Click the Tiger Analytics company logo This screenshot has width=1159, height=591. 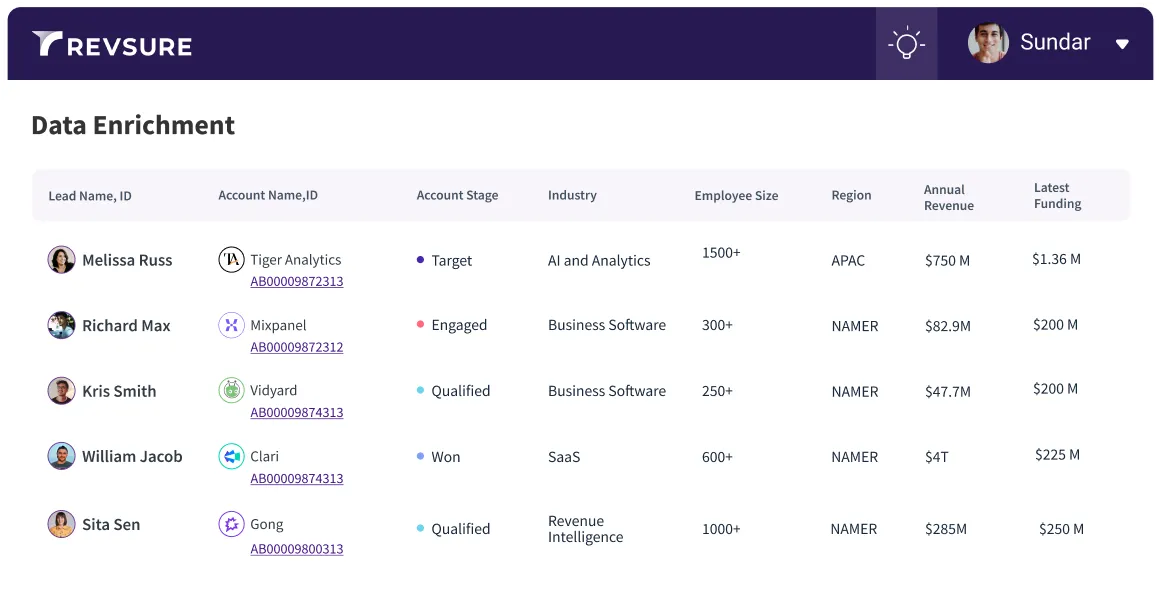click(231, 259)
